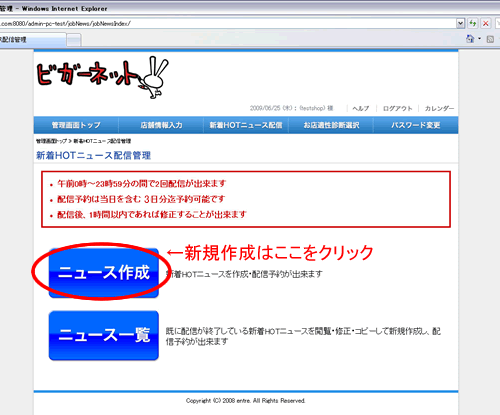Click the URL address bar field
The image size is (500, 415).
pos(228,23)
